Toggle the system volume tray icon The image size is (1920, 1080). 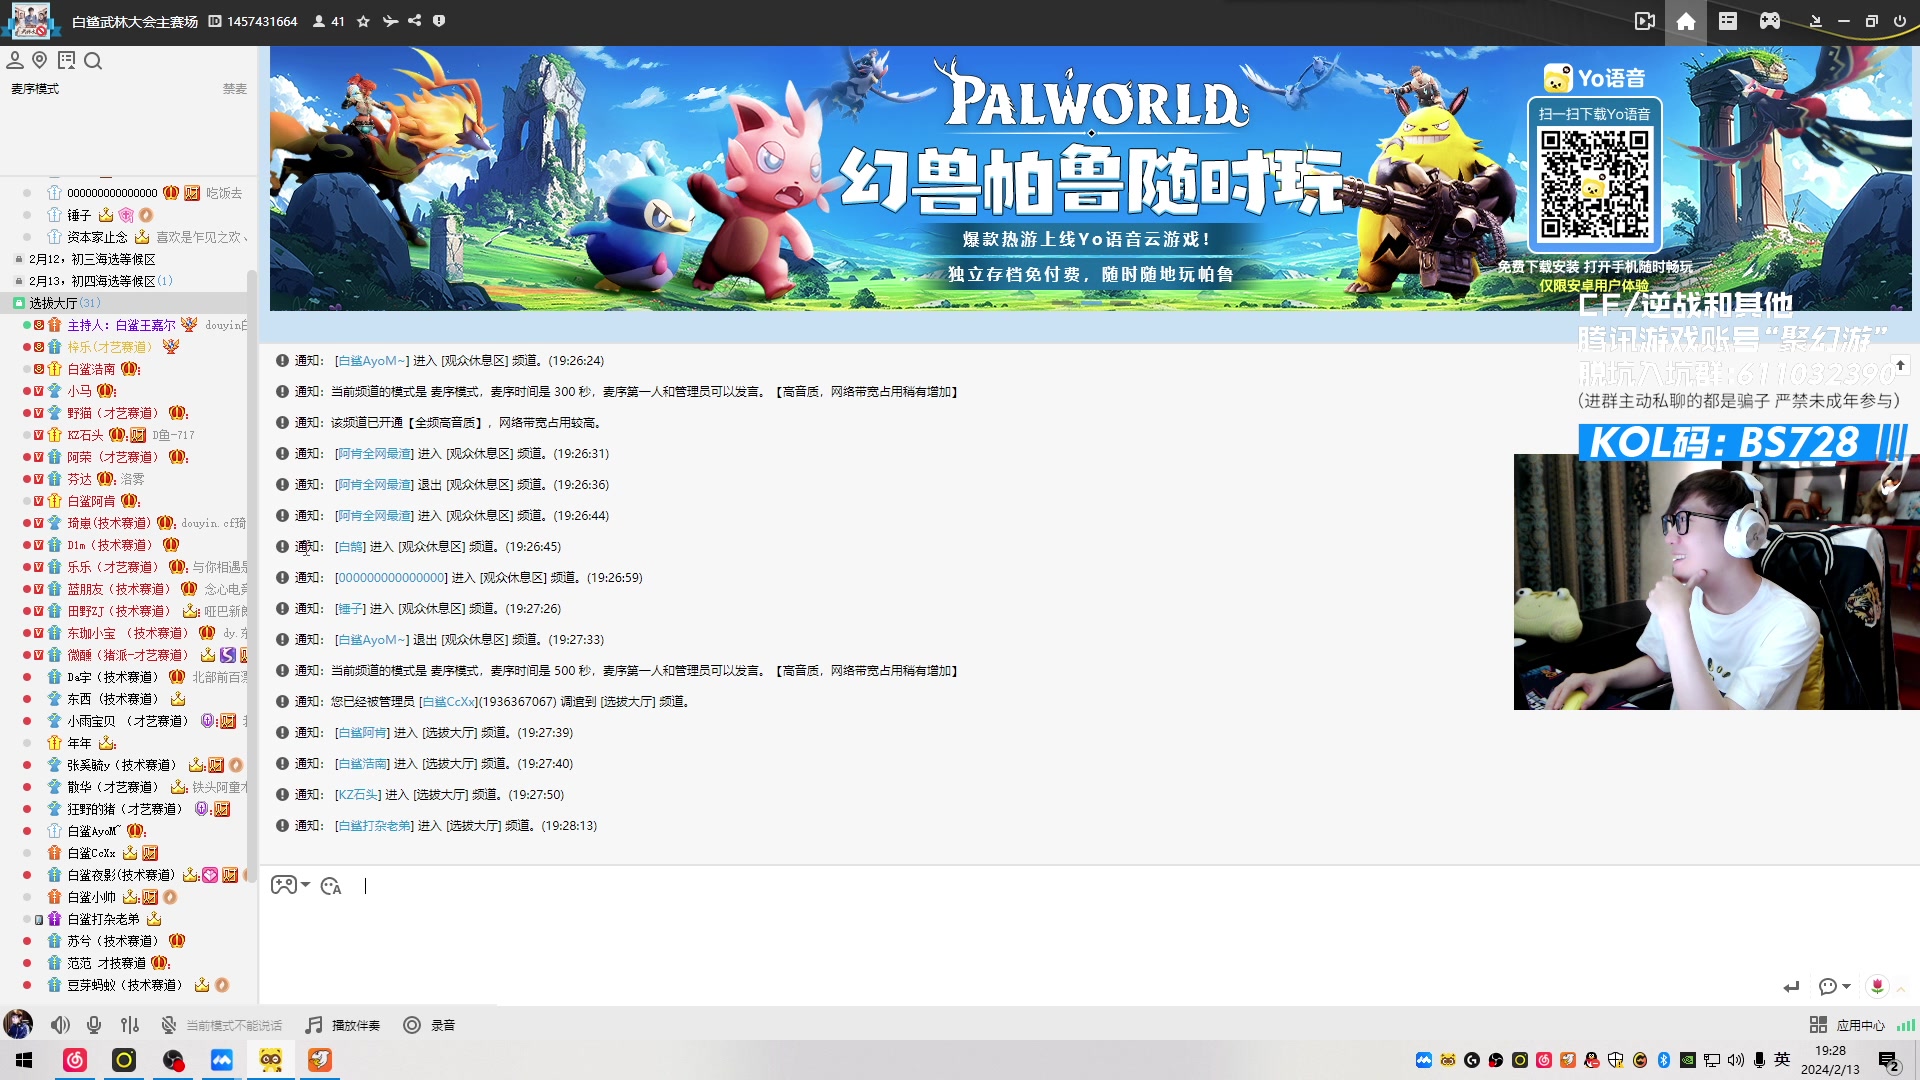(x=1735, y=1060)
